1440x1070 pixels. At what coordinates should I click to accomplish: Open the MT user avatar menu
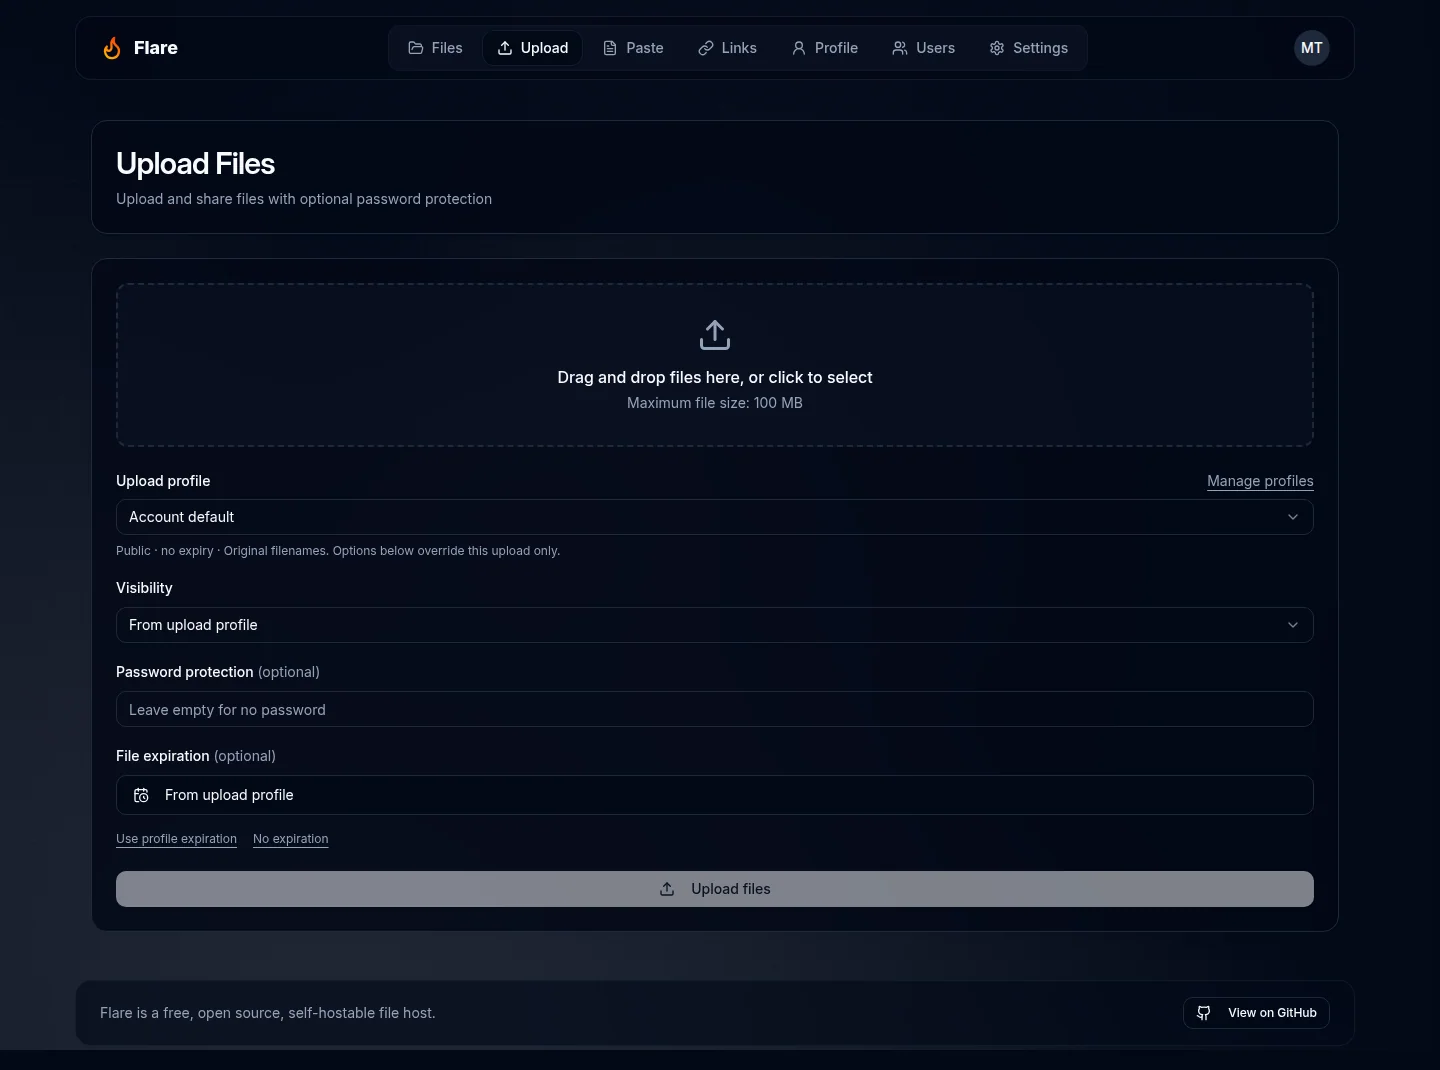tap(1312, 48)
